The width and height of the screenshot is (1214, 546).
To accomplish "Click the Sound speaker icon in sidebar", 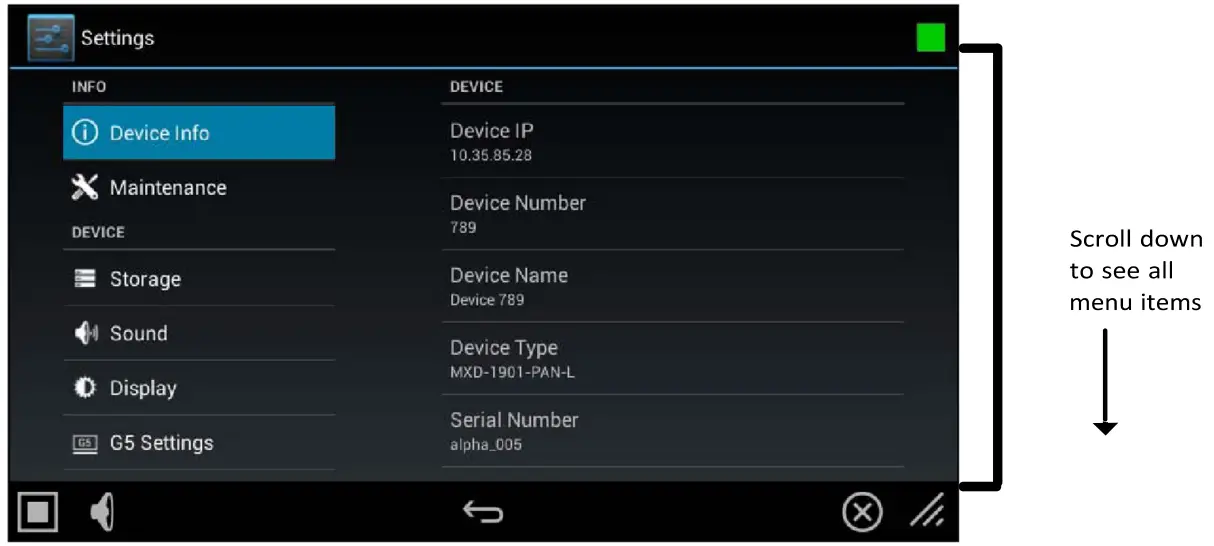I will (x=86, y=333).
